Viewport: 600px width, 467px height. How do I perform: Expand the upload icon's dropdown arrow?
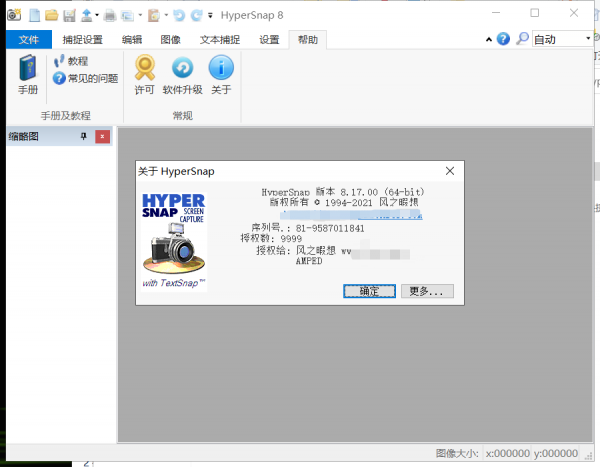point(97,15)
